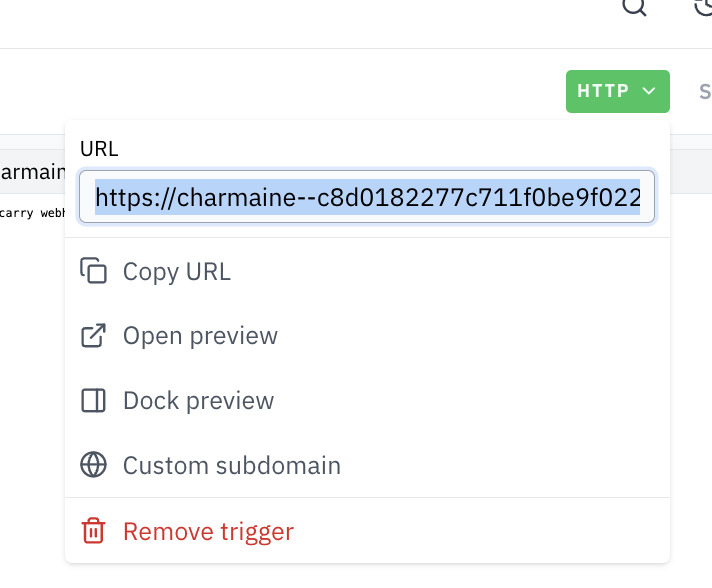Collapse the green HTTP dropdown
Image resolution: width=712 pixels, height=588 pixels.
point(616,91)
